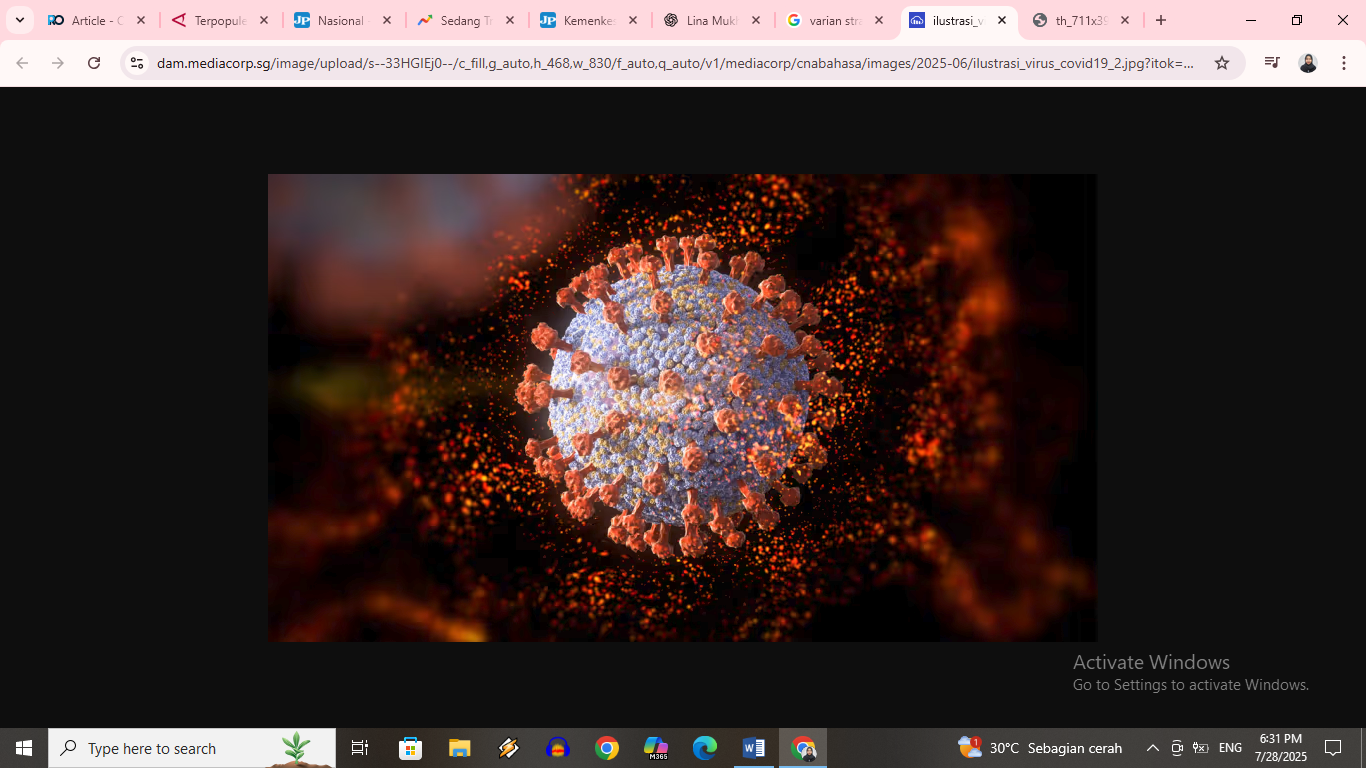Minimize the Chrome window
The image size is (1366, 768).
click(x=1251, y=20)
